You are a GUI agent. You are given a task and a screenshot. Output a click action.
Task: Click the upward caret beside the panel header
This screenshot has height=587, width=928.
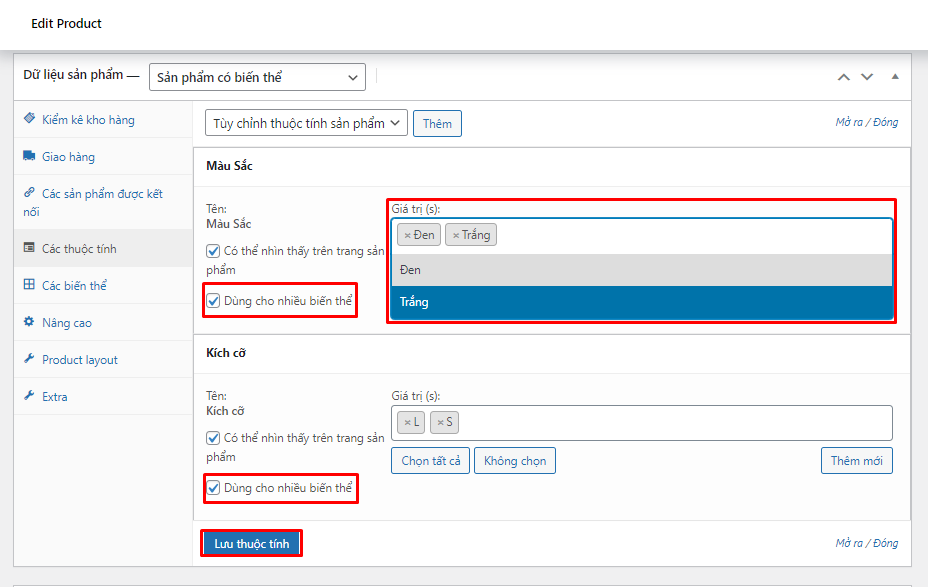click(843, 76)
